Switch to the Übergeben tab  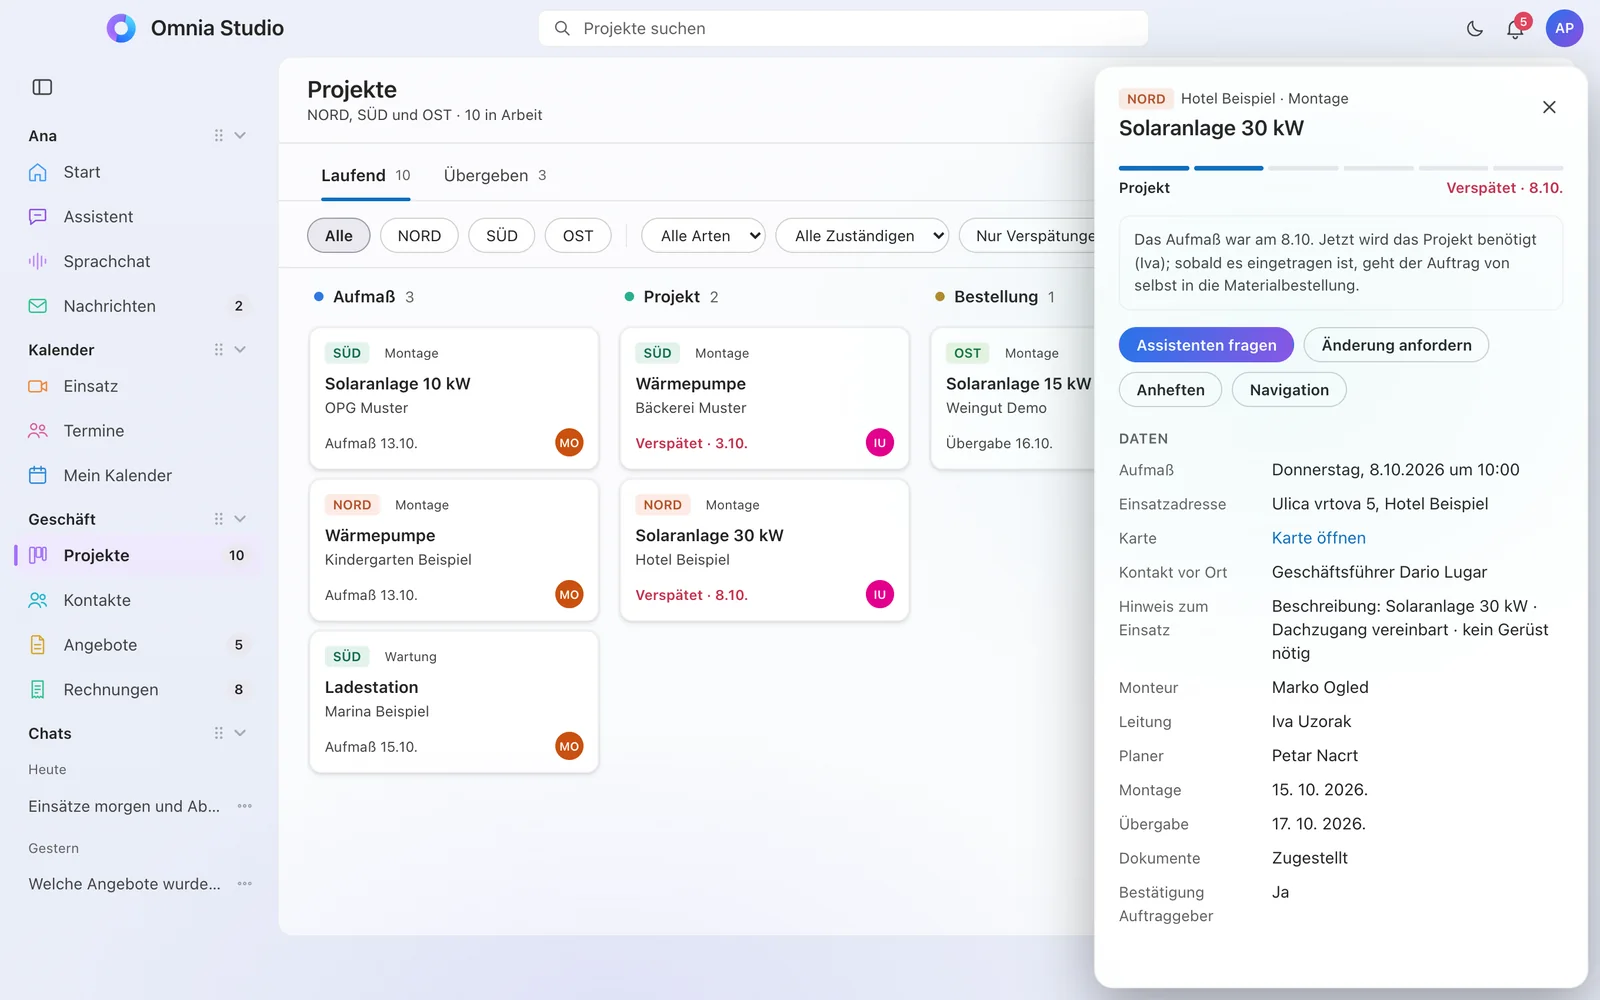pyautogui.click(x=495, y=176)
